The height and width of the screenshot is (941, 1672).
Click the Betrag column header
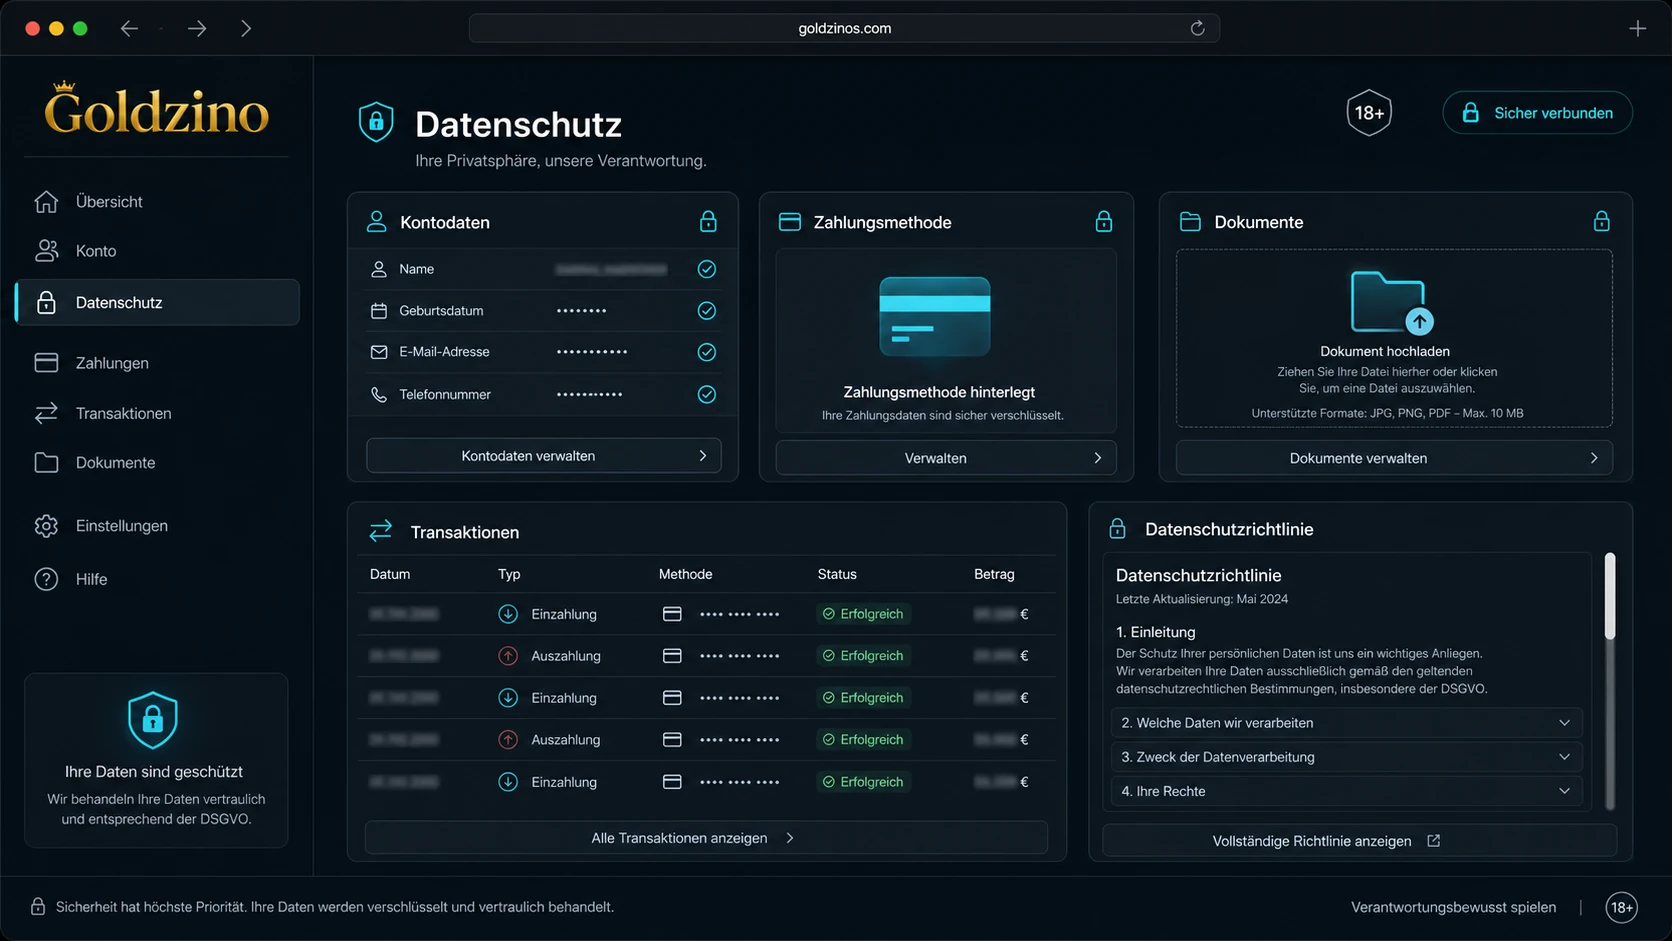994,574
